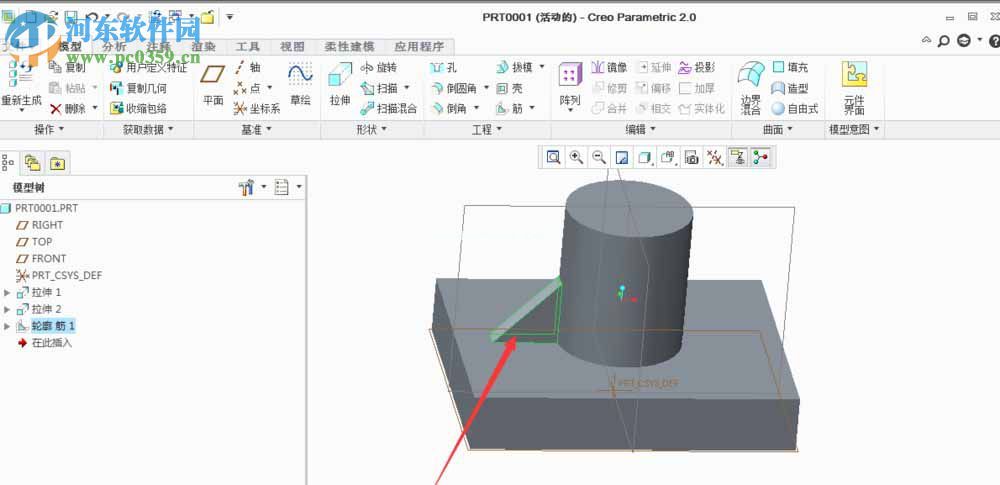Screen dimensions: 1000x485
Task: Toggle datum display filters in view toolbar
Action: (714, 157)
